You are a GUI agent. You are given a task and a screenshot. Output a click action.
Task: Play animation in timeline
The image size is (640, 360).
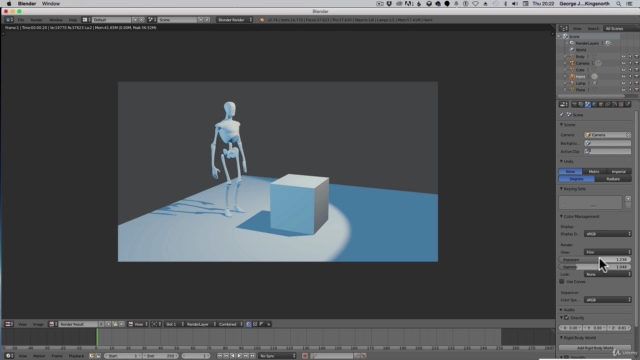pyautogui.click(x=240, y=356)
